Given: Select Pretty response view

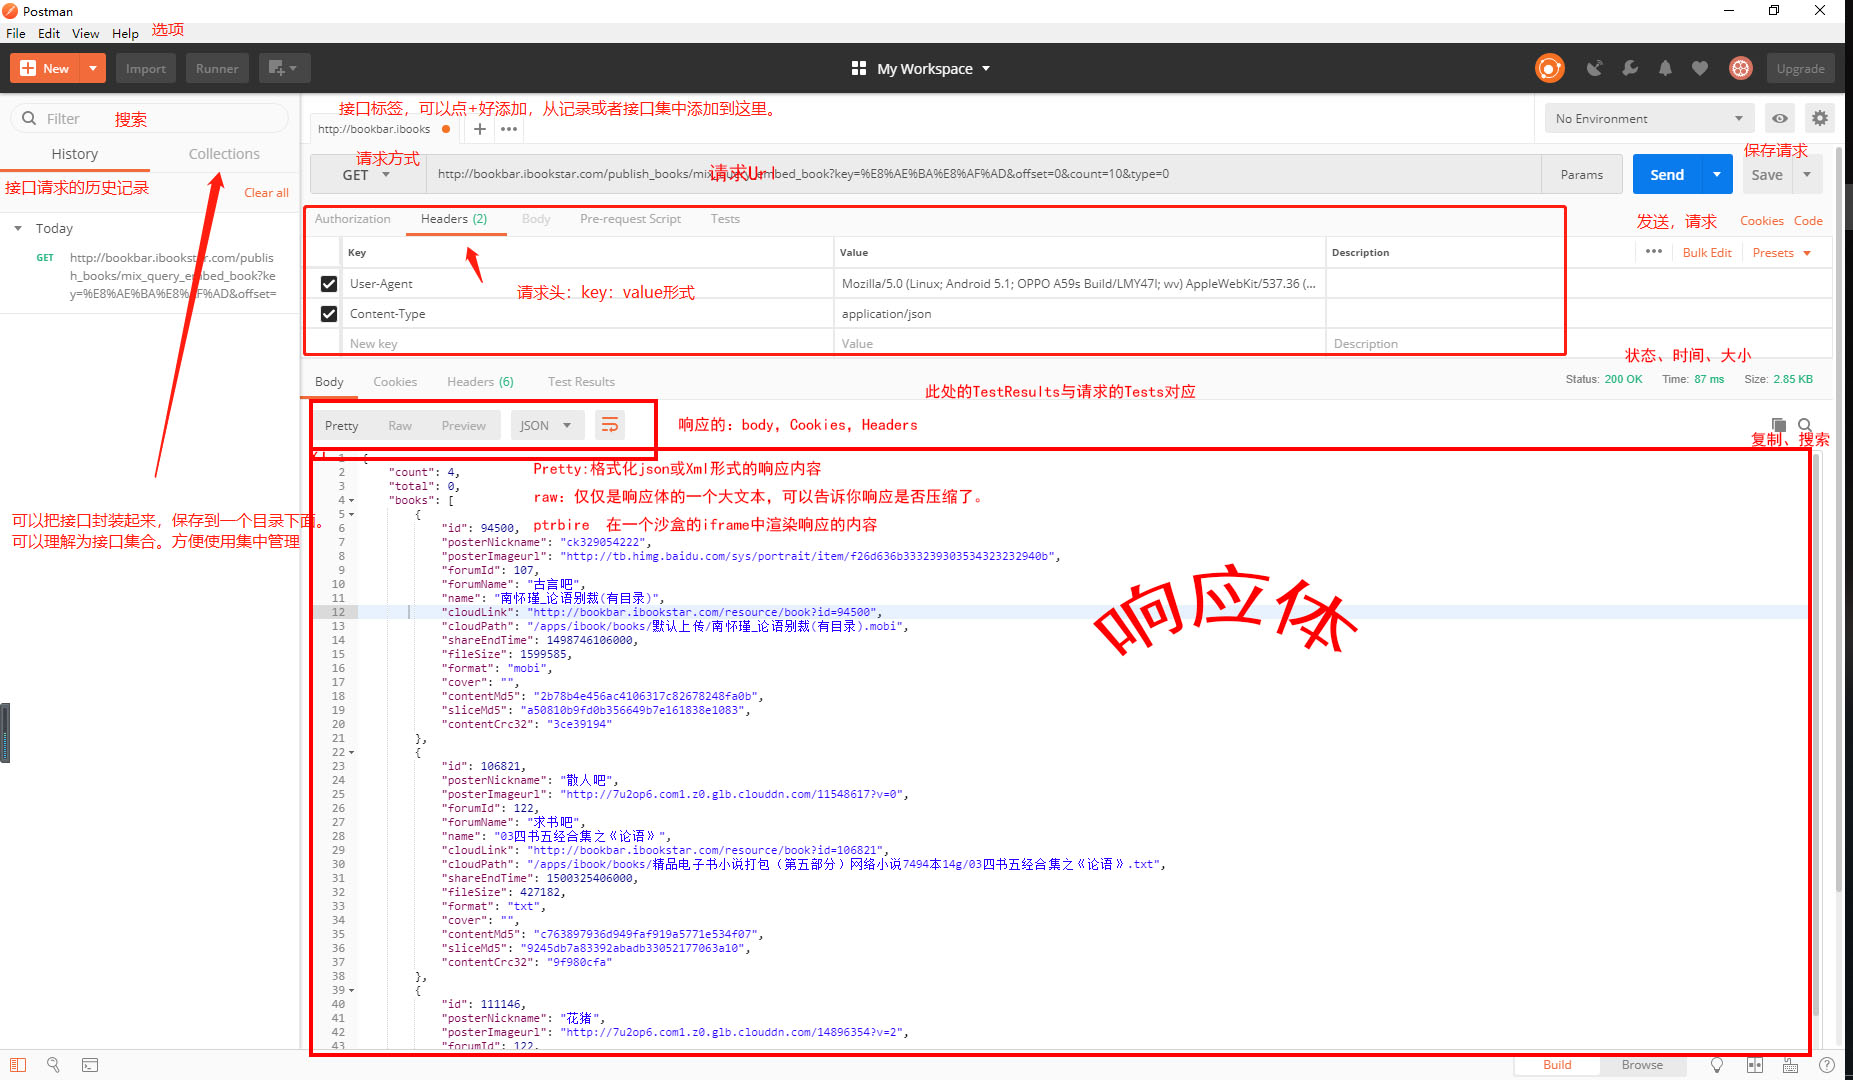Looking at the screenshot, I should [341, 425].
